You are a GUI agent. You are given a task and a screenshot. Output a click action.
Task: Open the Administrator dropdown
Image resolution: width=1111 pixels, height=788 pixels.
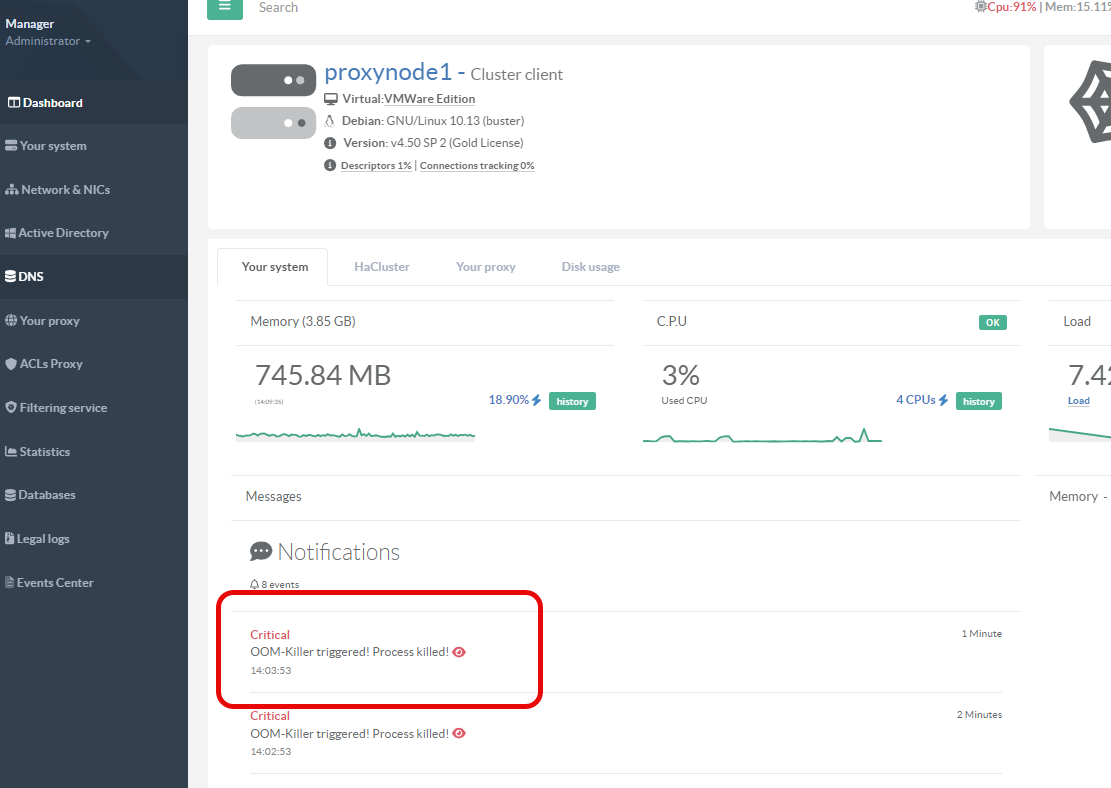(48, 41)
